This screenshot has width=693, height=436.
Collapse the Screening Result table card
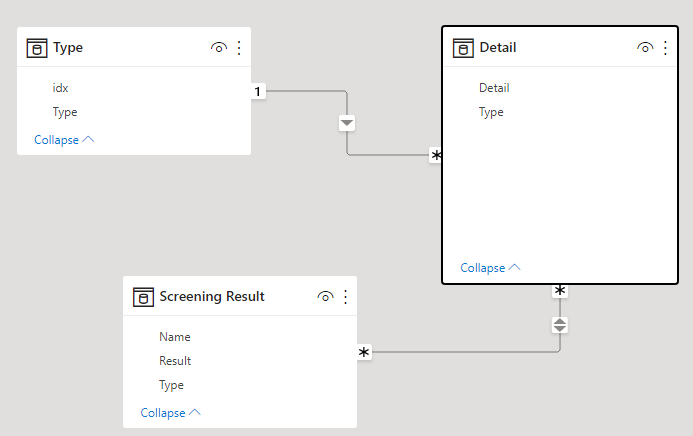click(x=171, y=413)
